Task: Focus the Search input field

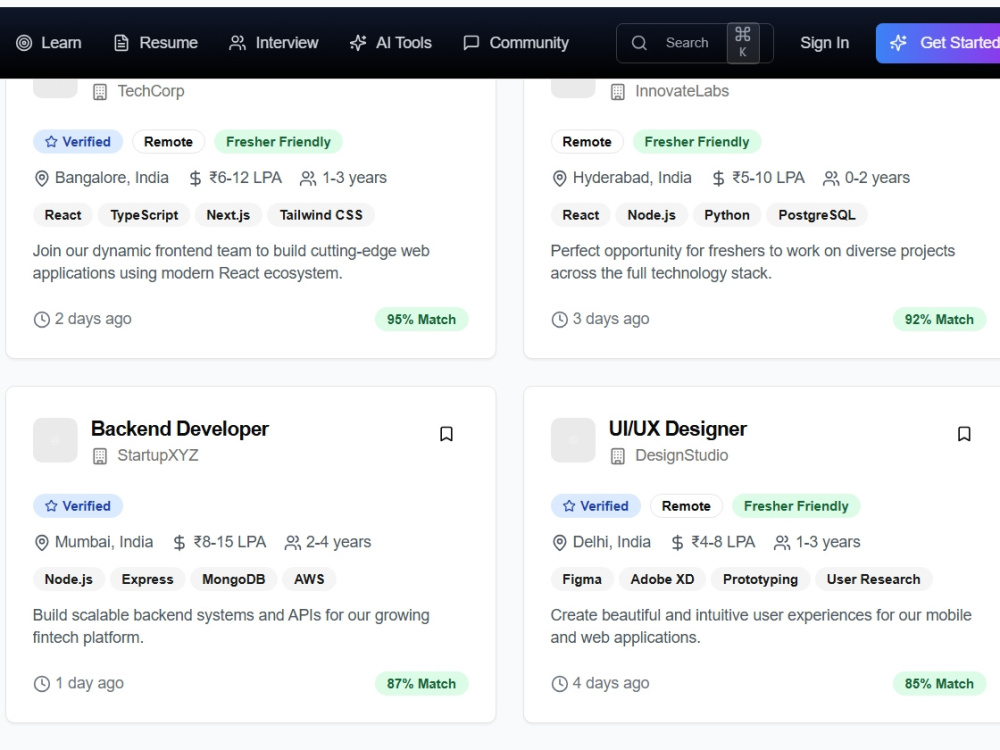Action: (x=695, y=43)
